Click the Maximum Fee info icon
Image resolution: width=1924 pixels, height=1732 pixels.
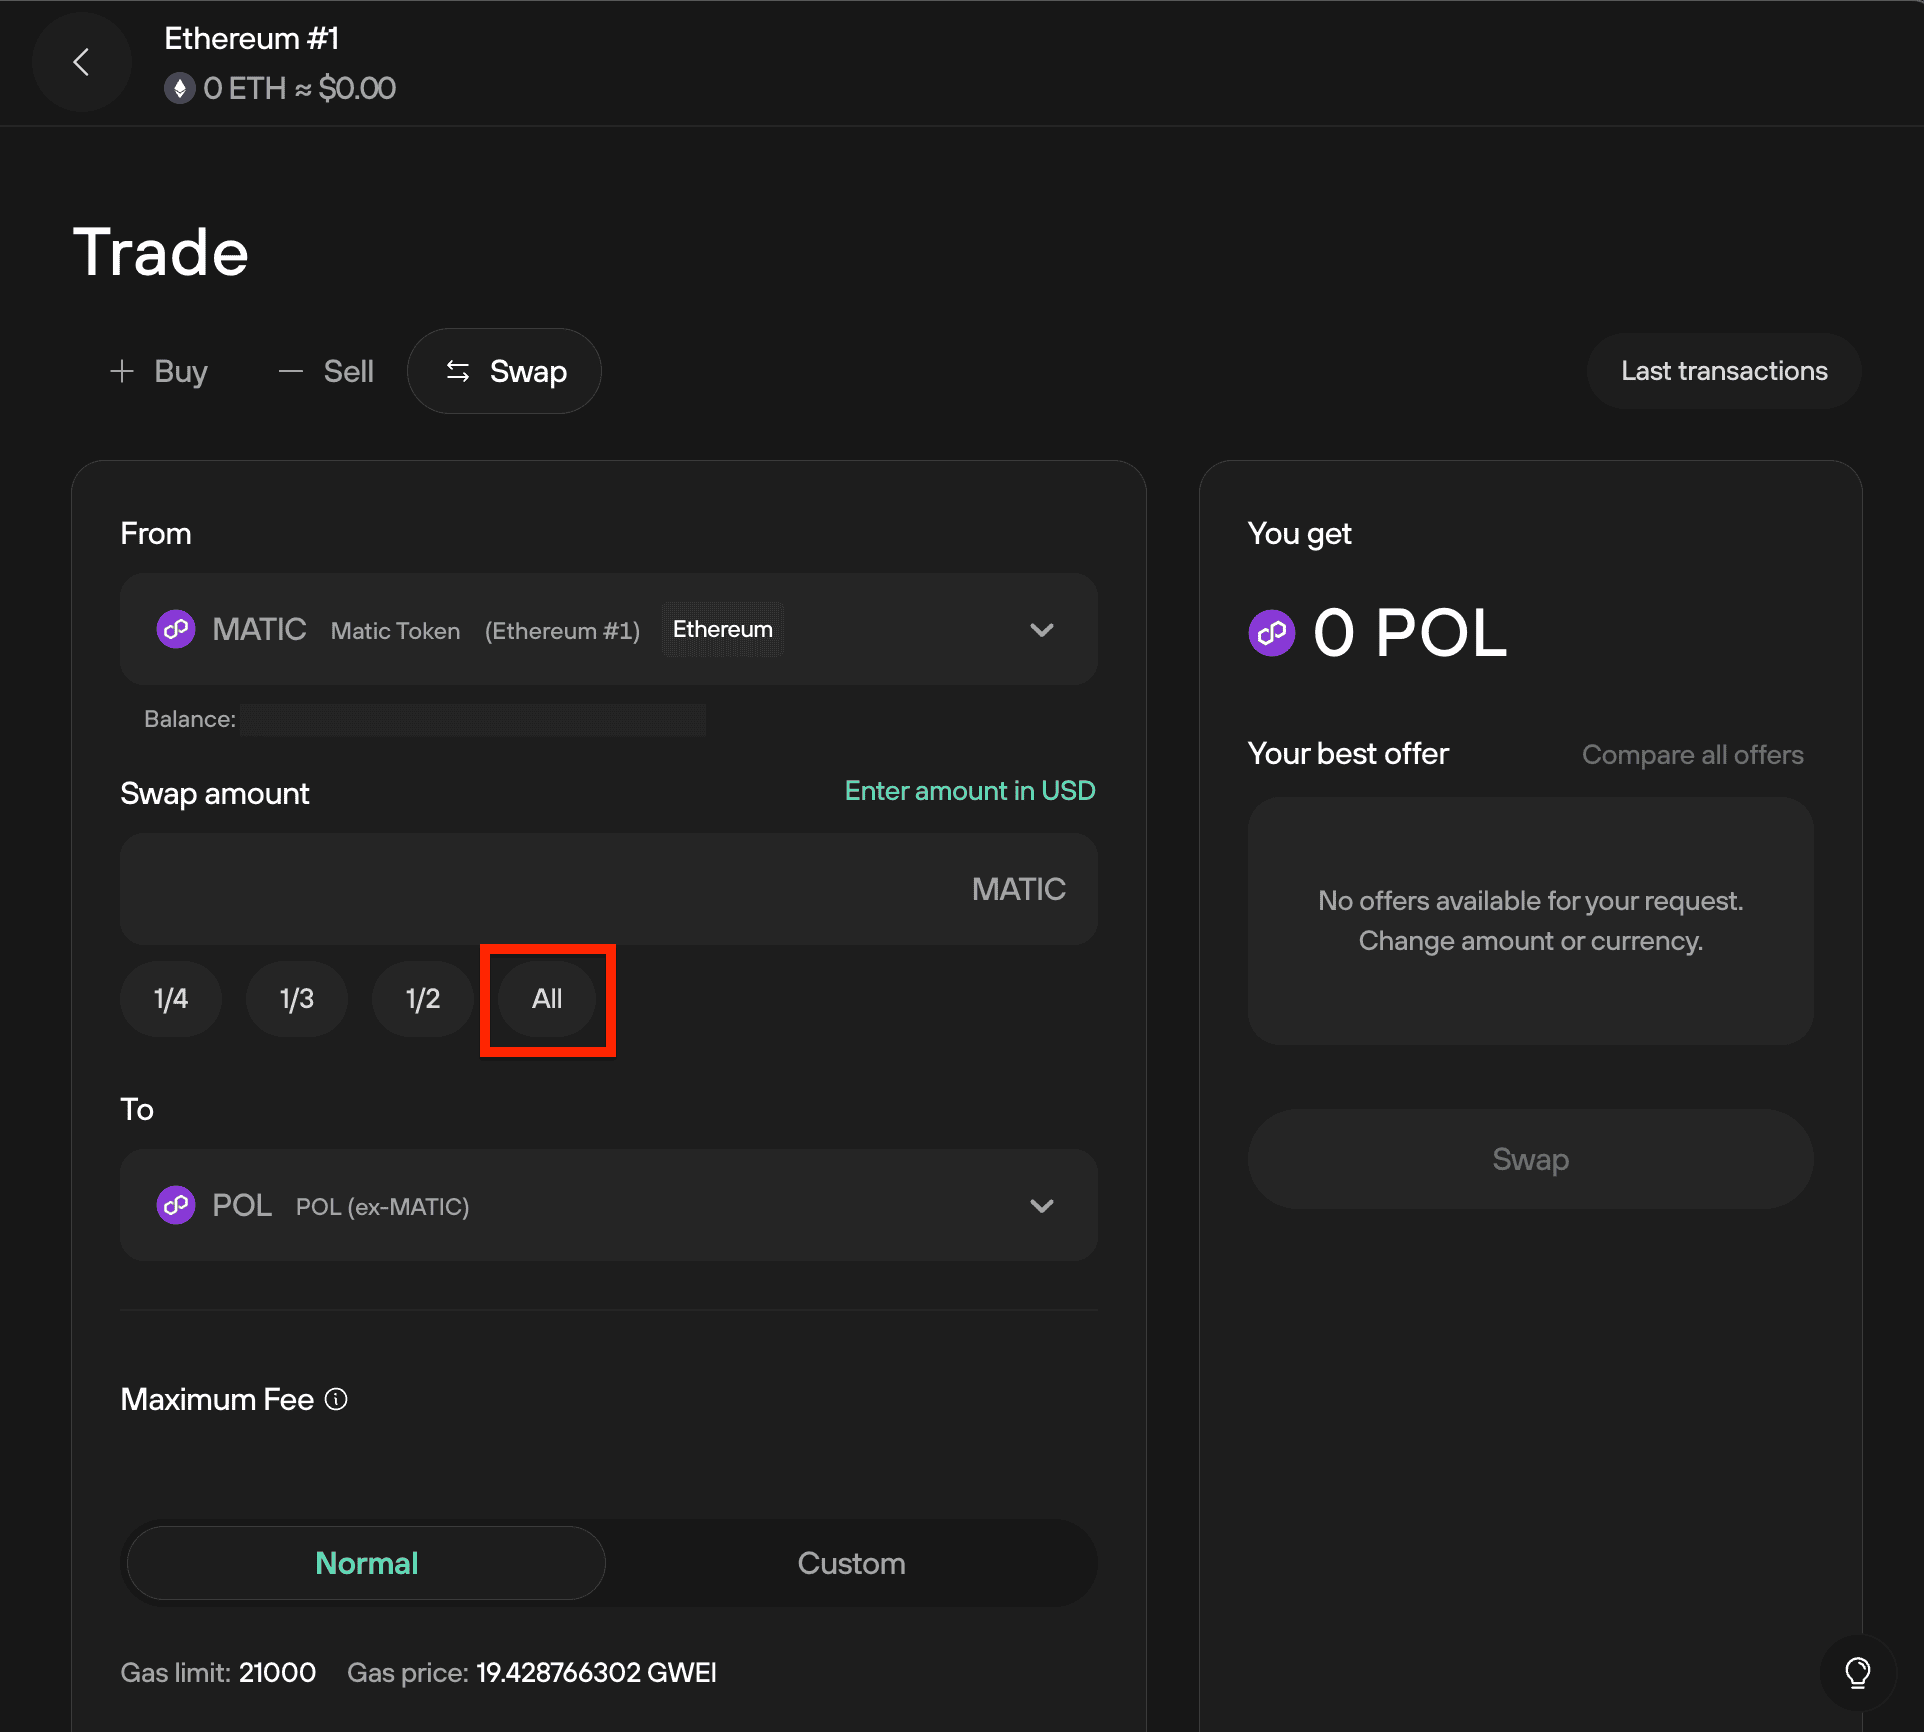click(337, 1399)
